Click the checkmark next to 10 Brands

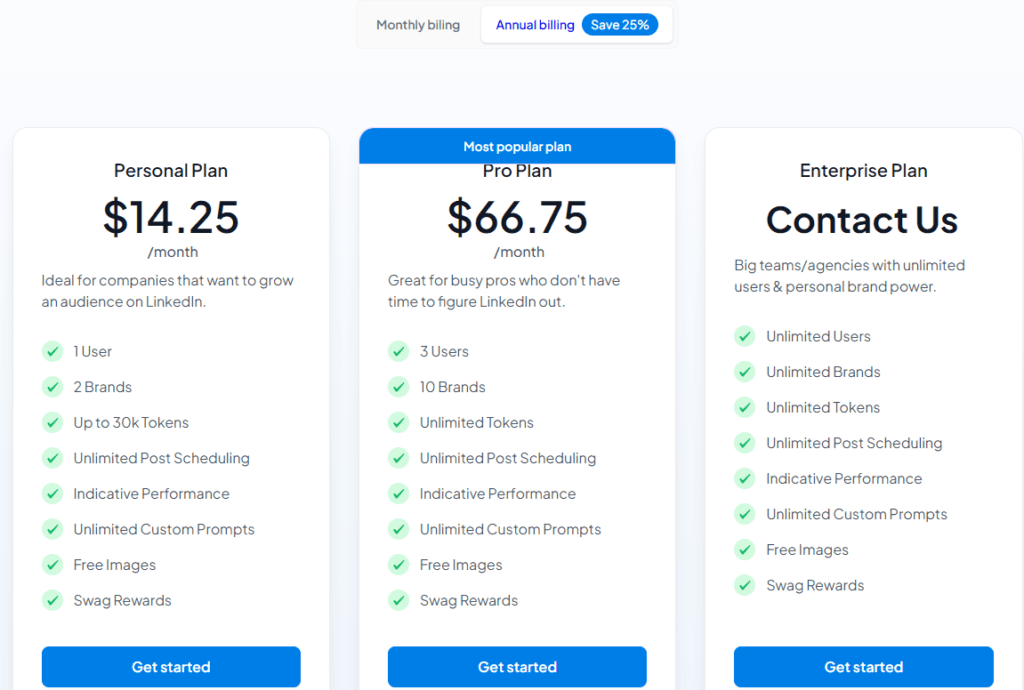pos(398,387)
